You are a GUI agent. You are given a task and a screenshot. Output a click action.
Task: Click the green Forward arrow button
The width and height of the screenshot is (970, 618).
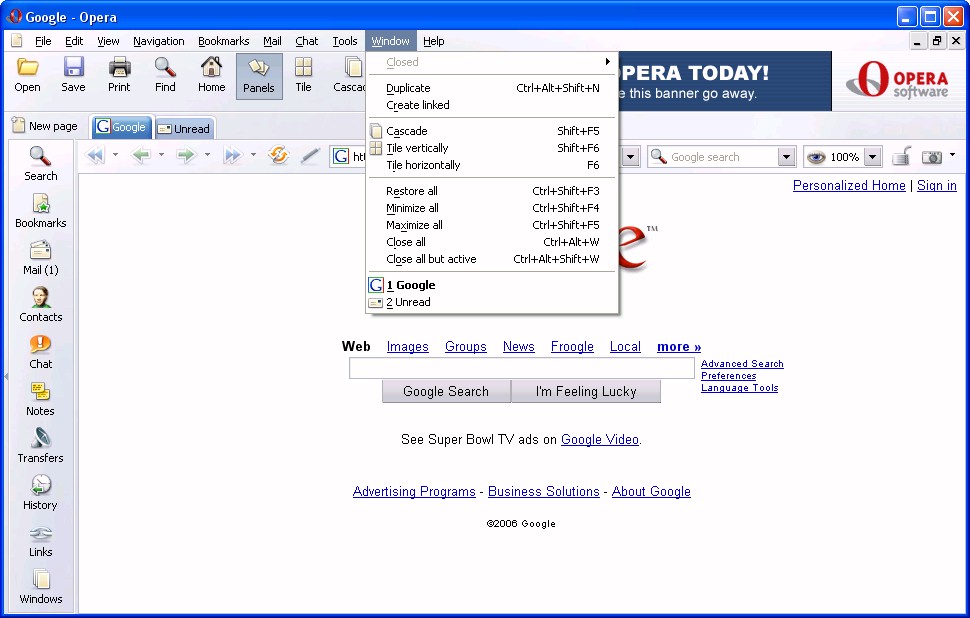186,155
